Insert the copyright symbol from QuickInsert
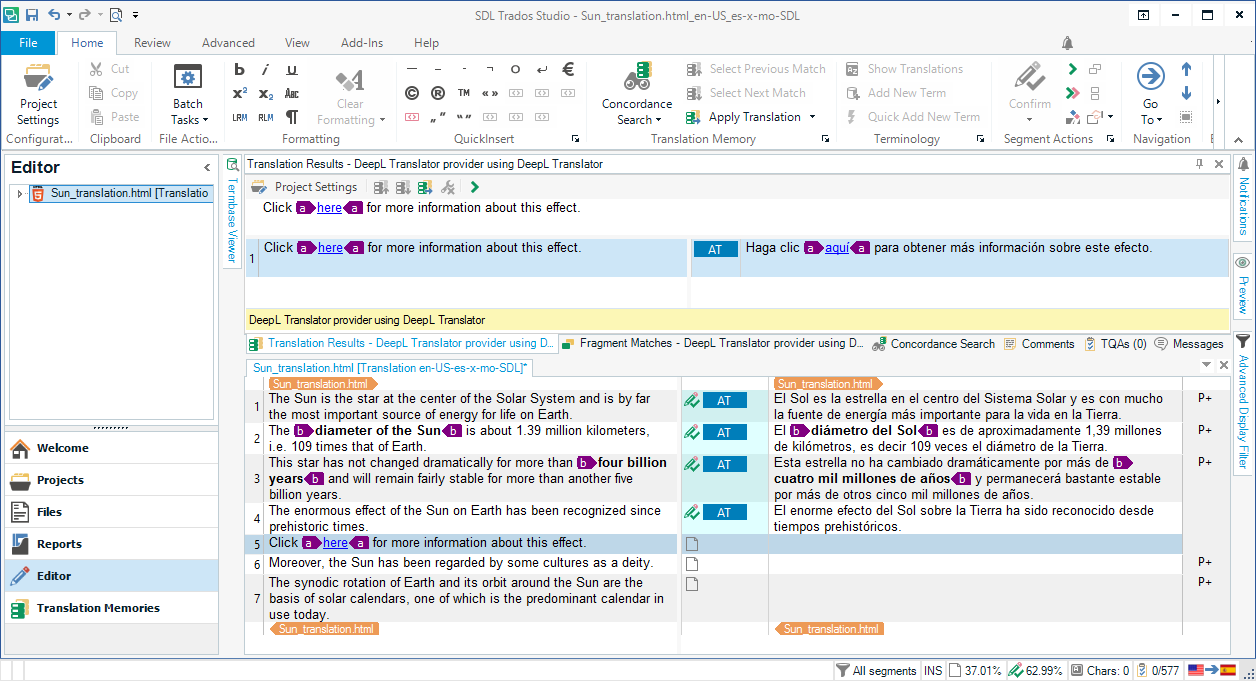1256x681 pixels. [411, 93]
